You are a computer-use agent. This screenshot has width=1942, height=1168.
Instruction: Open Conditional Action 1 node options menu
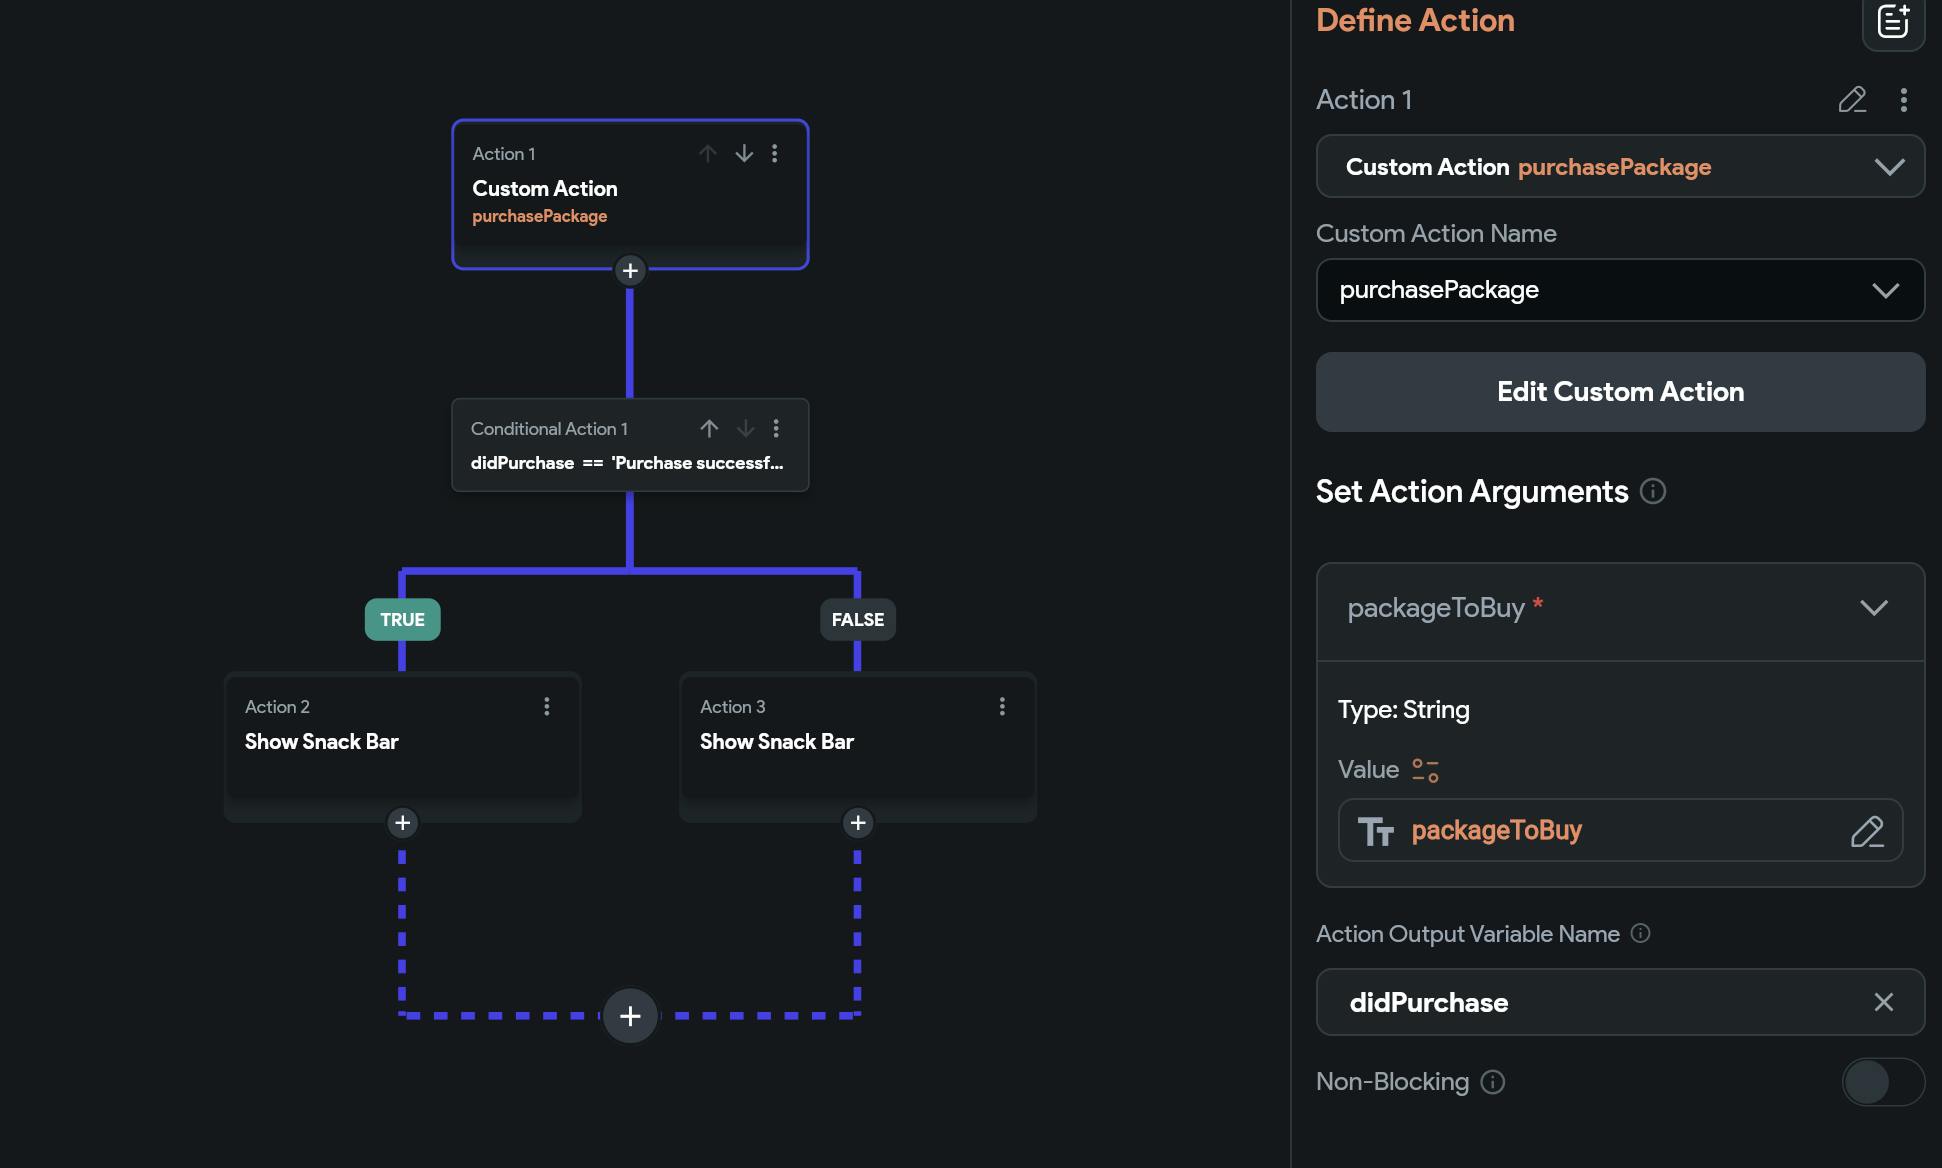pyautogui.click(x=776, y=428)
